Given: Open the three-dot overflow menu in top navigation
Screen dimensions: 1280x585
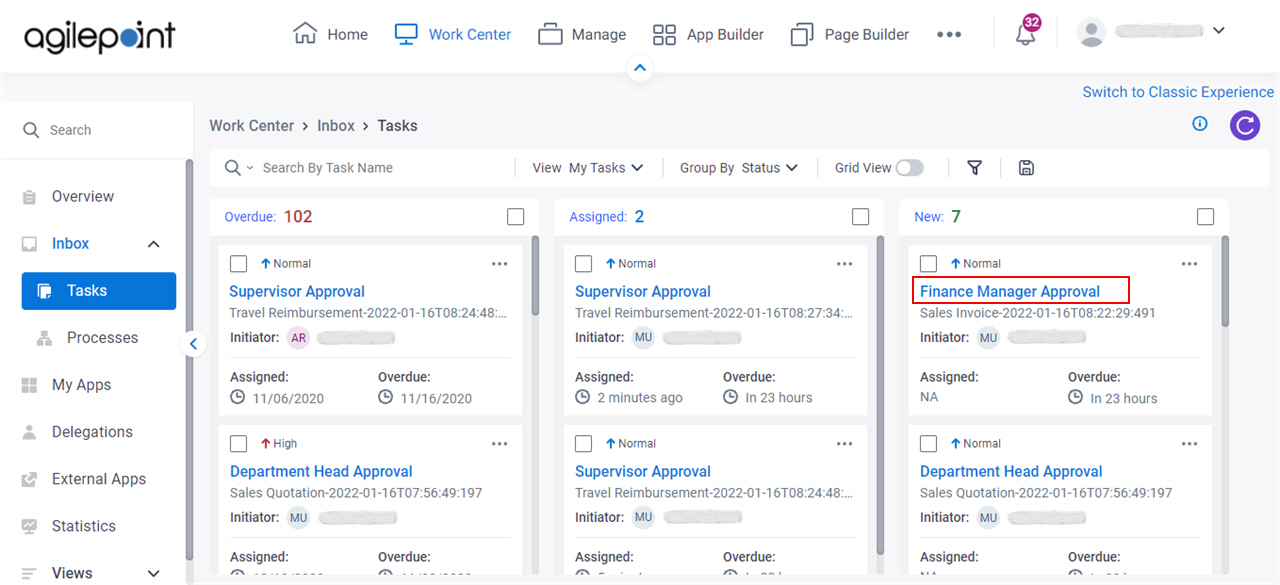Looking at the screenshot, I should (949, 34).
